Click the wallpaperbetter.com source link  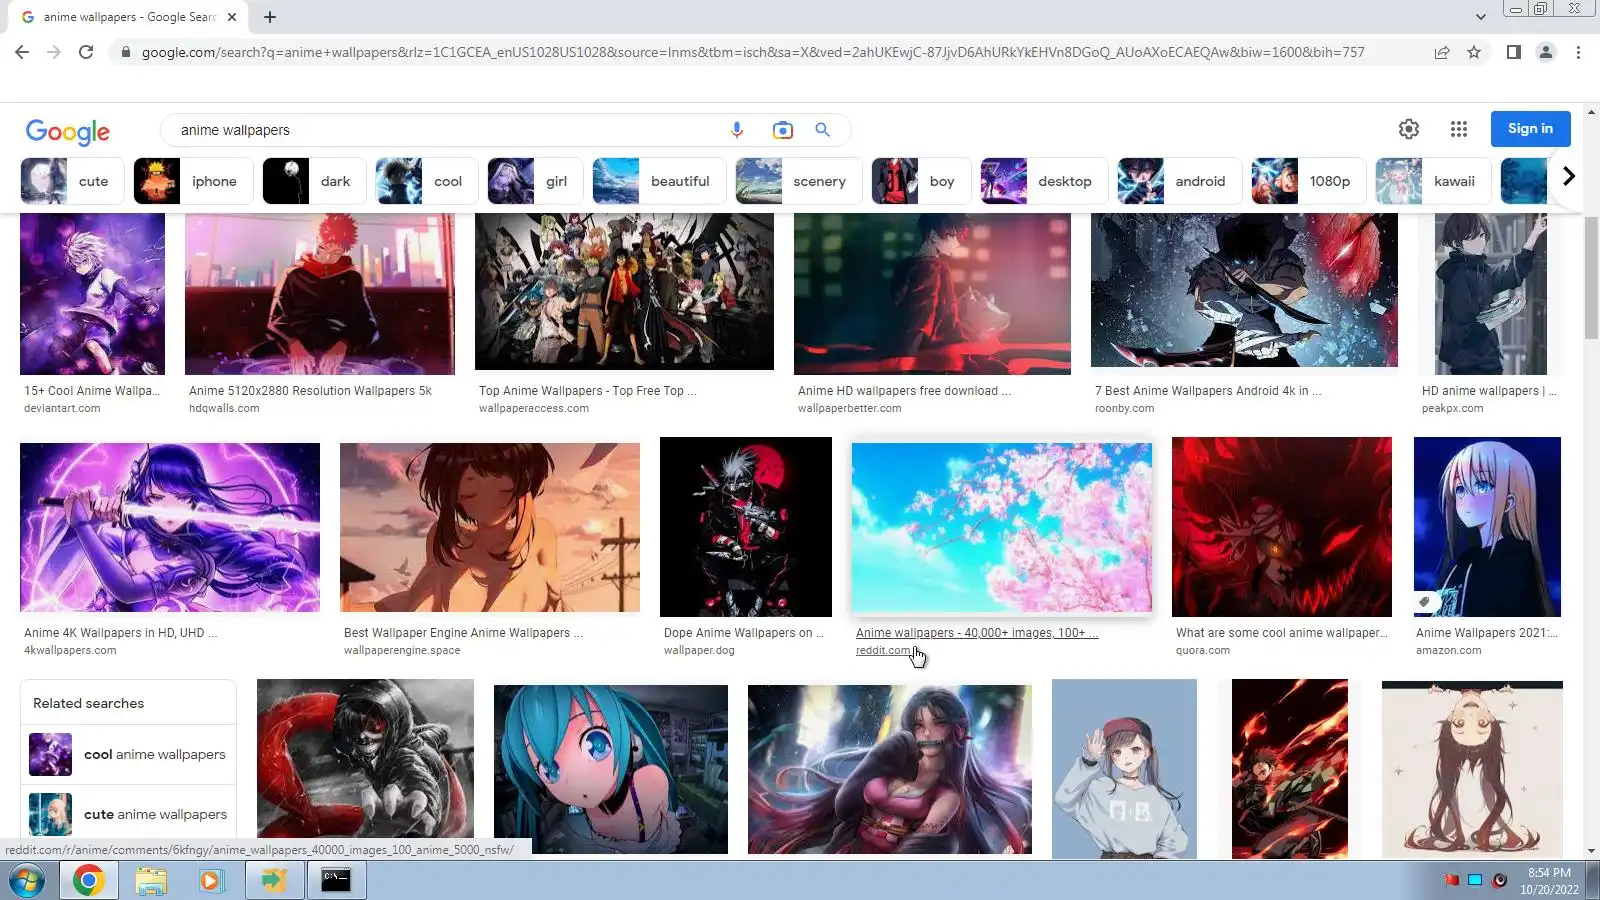tap(849, 408)
